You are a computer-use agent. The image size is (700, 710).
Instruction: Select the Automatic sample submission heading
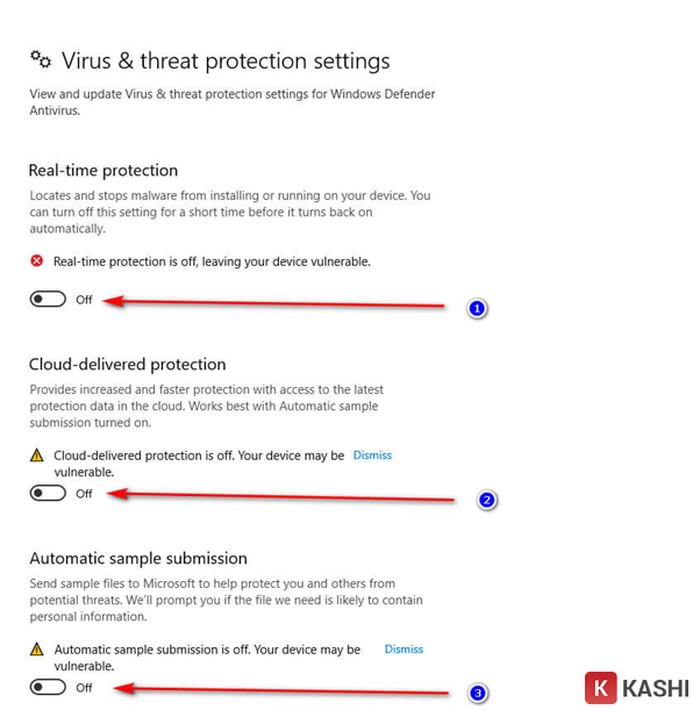coord(138,558)
